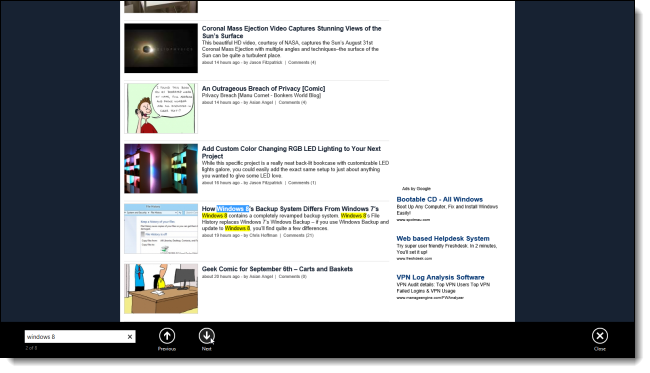Open 'Geek Comic for September 6th' article
650x373 pixels.
[x=277, y=269]
